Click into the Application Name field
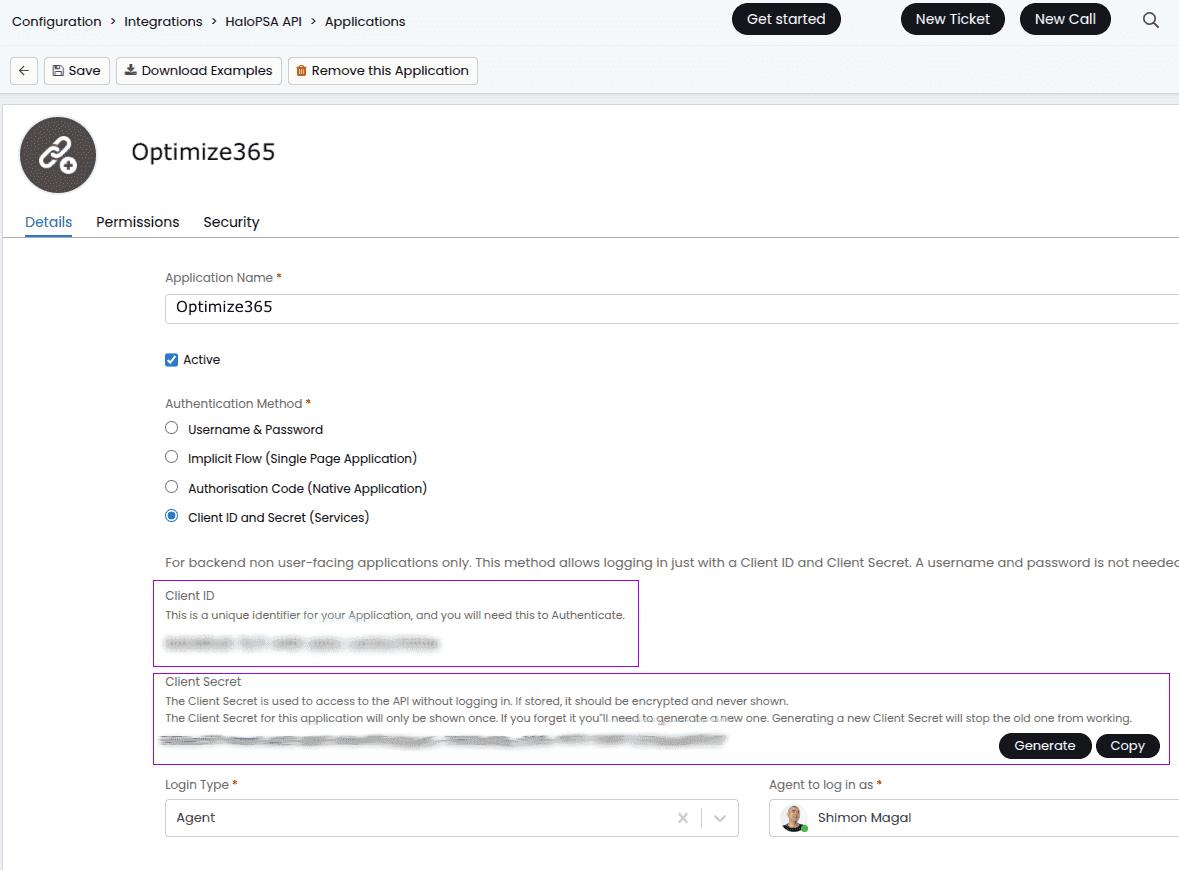Viewport: 1179px width, 870px height. pos(671,308)
